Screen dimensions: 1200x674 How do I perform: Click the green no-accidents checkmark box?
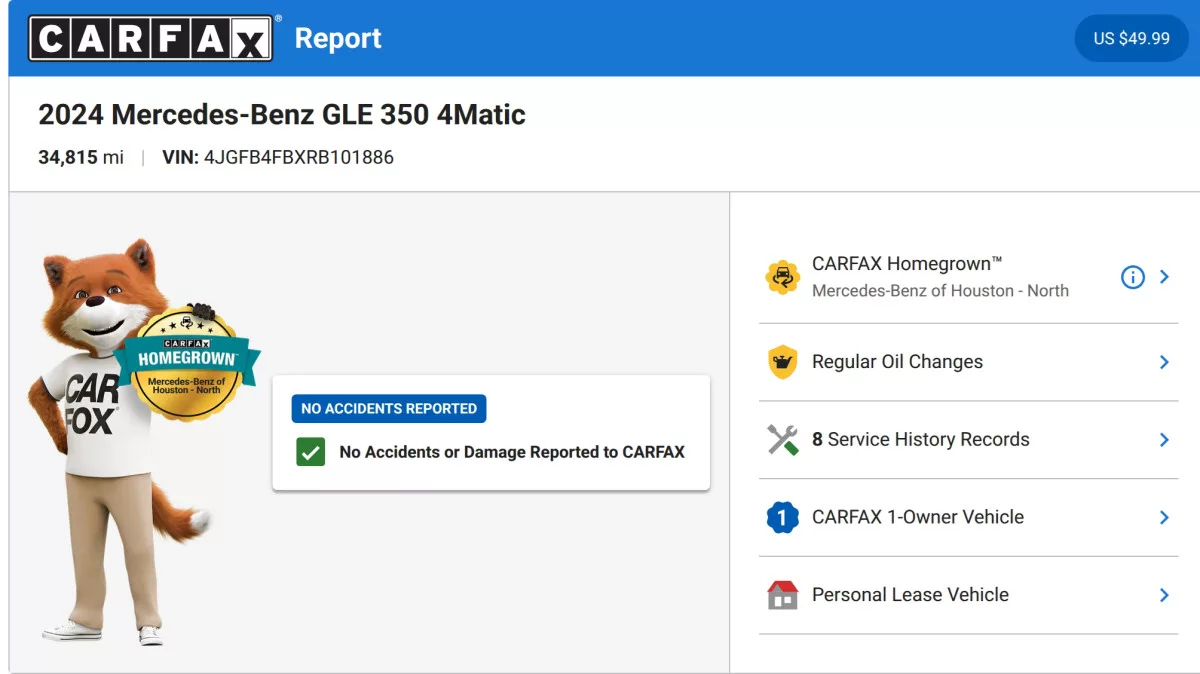310,452
